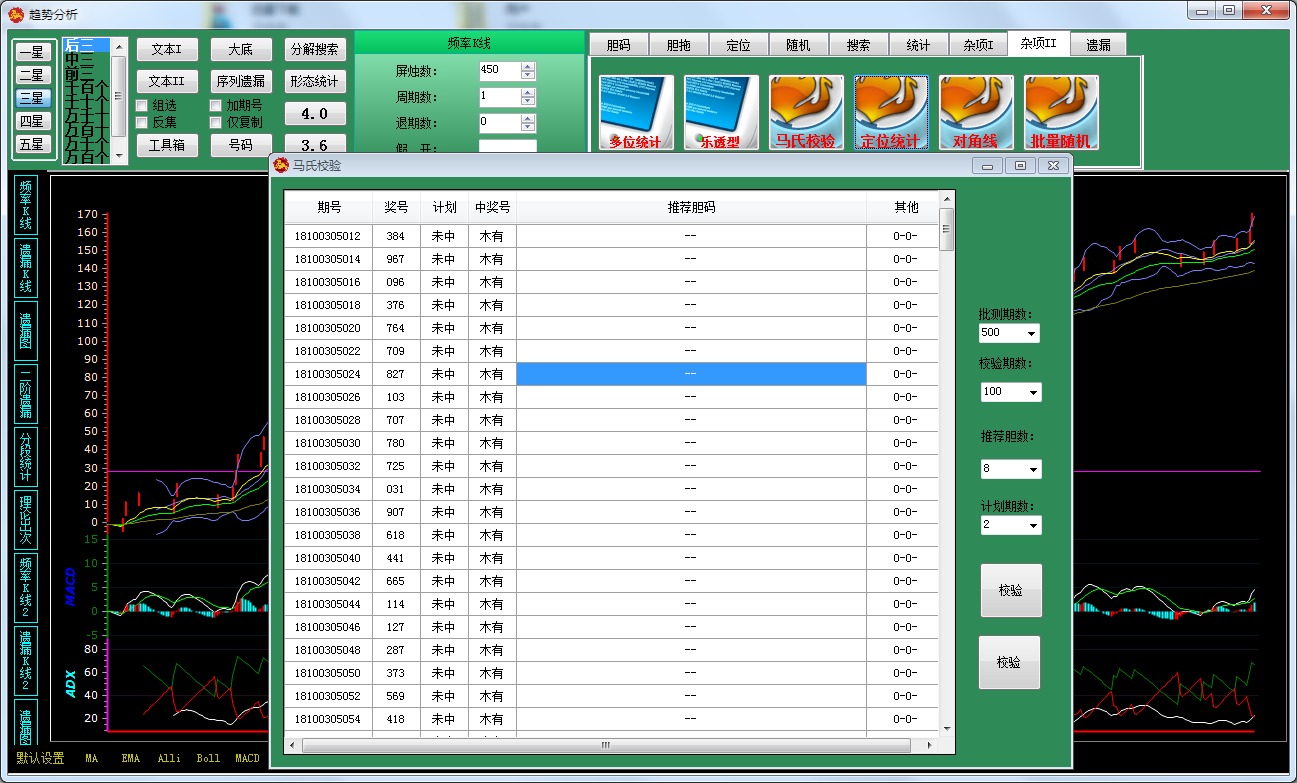Enable the 组选 checkbox
The image size is (1297, 783).
coord(142,106)
